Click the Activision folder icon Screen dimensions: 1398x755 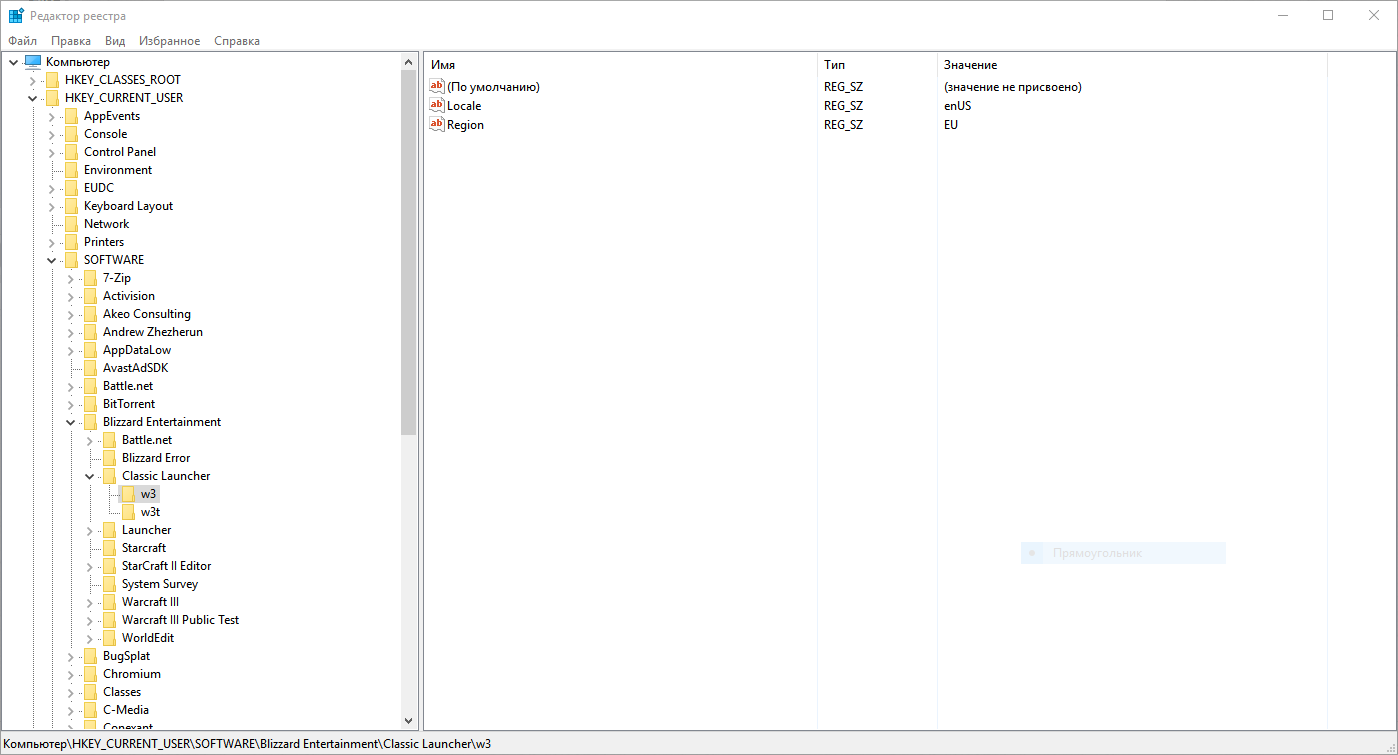90,296
